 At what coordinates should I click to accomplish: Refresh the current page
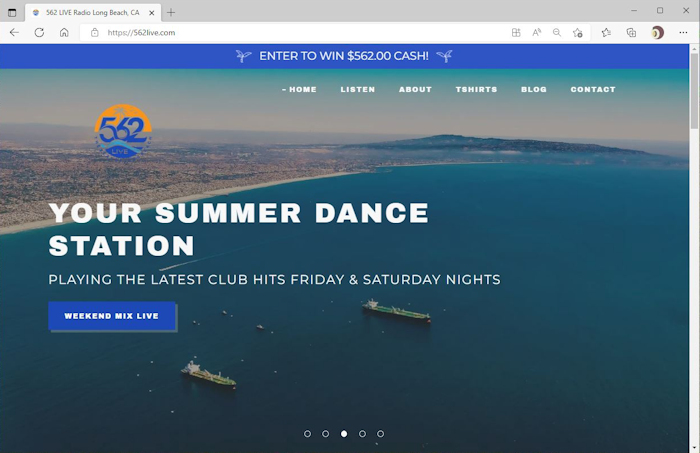[39, 33]
